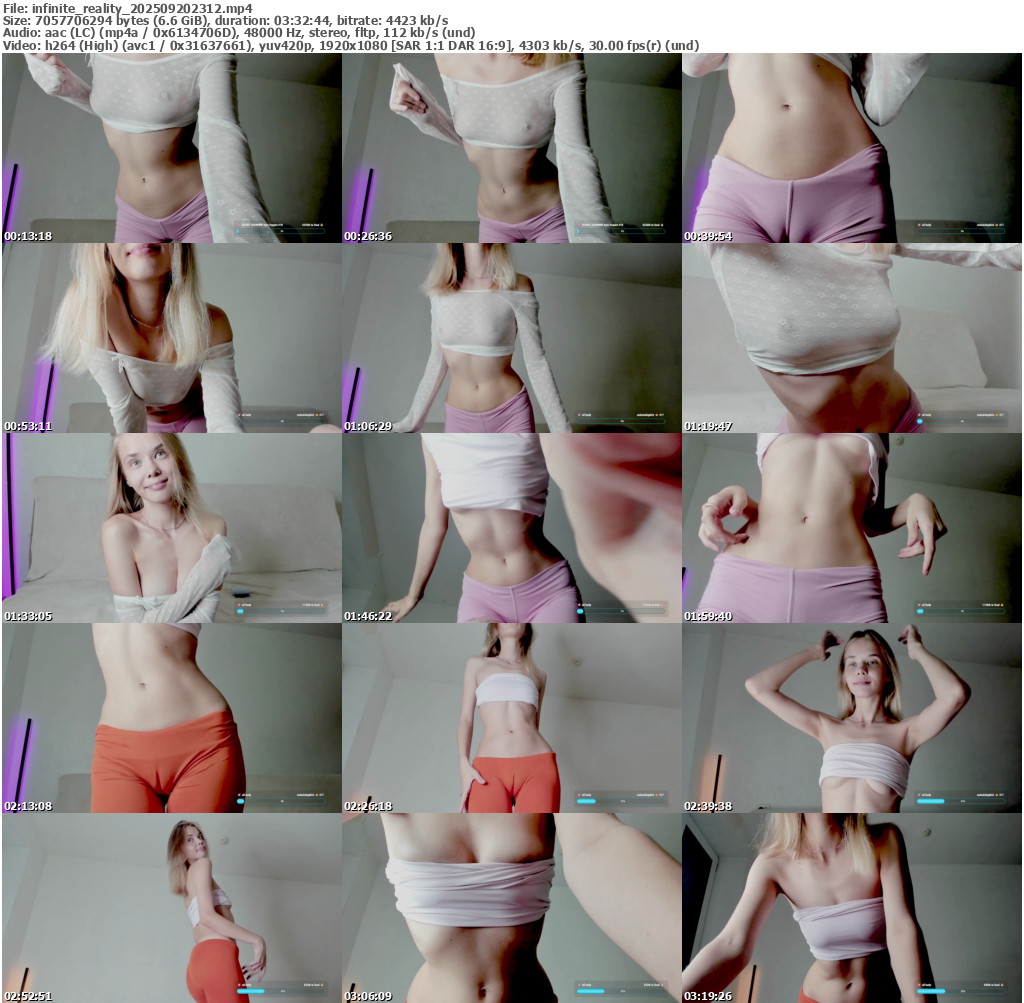
Task: Click the thumbnail at 00:39:54
Action: pyautogui.click(x=852, y=148)
